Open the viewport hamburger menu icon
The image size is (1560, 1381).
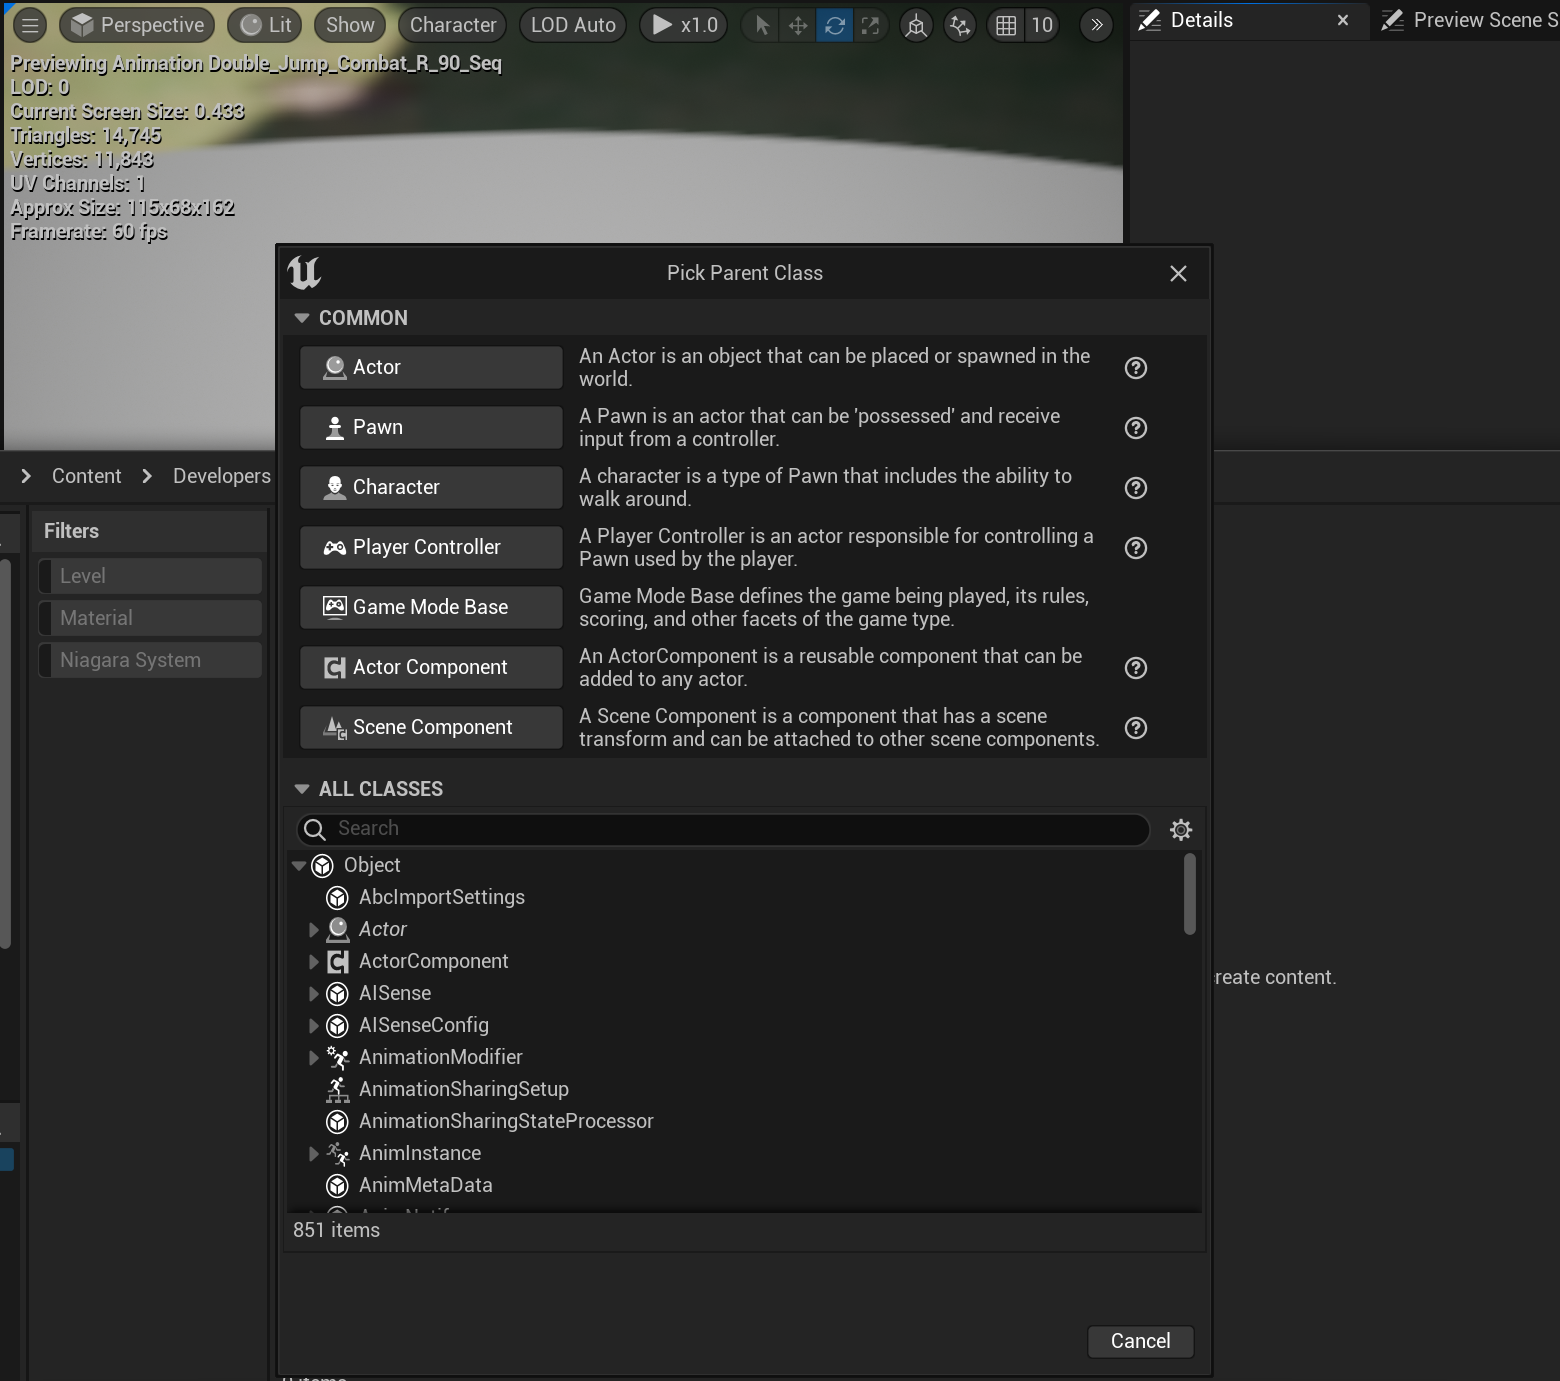pyautogui.click(x=29, y=25)
